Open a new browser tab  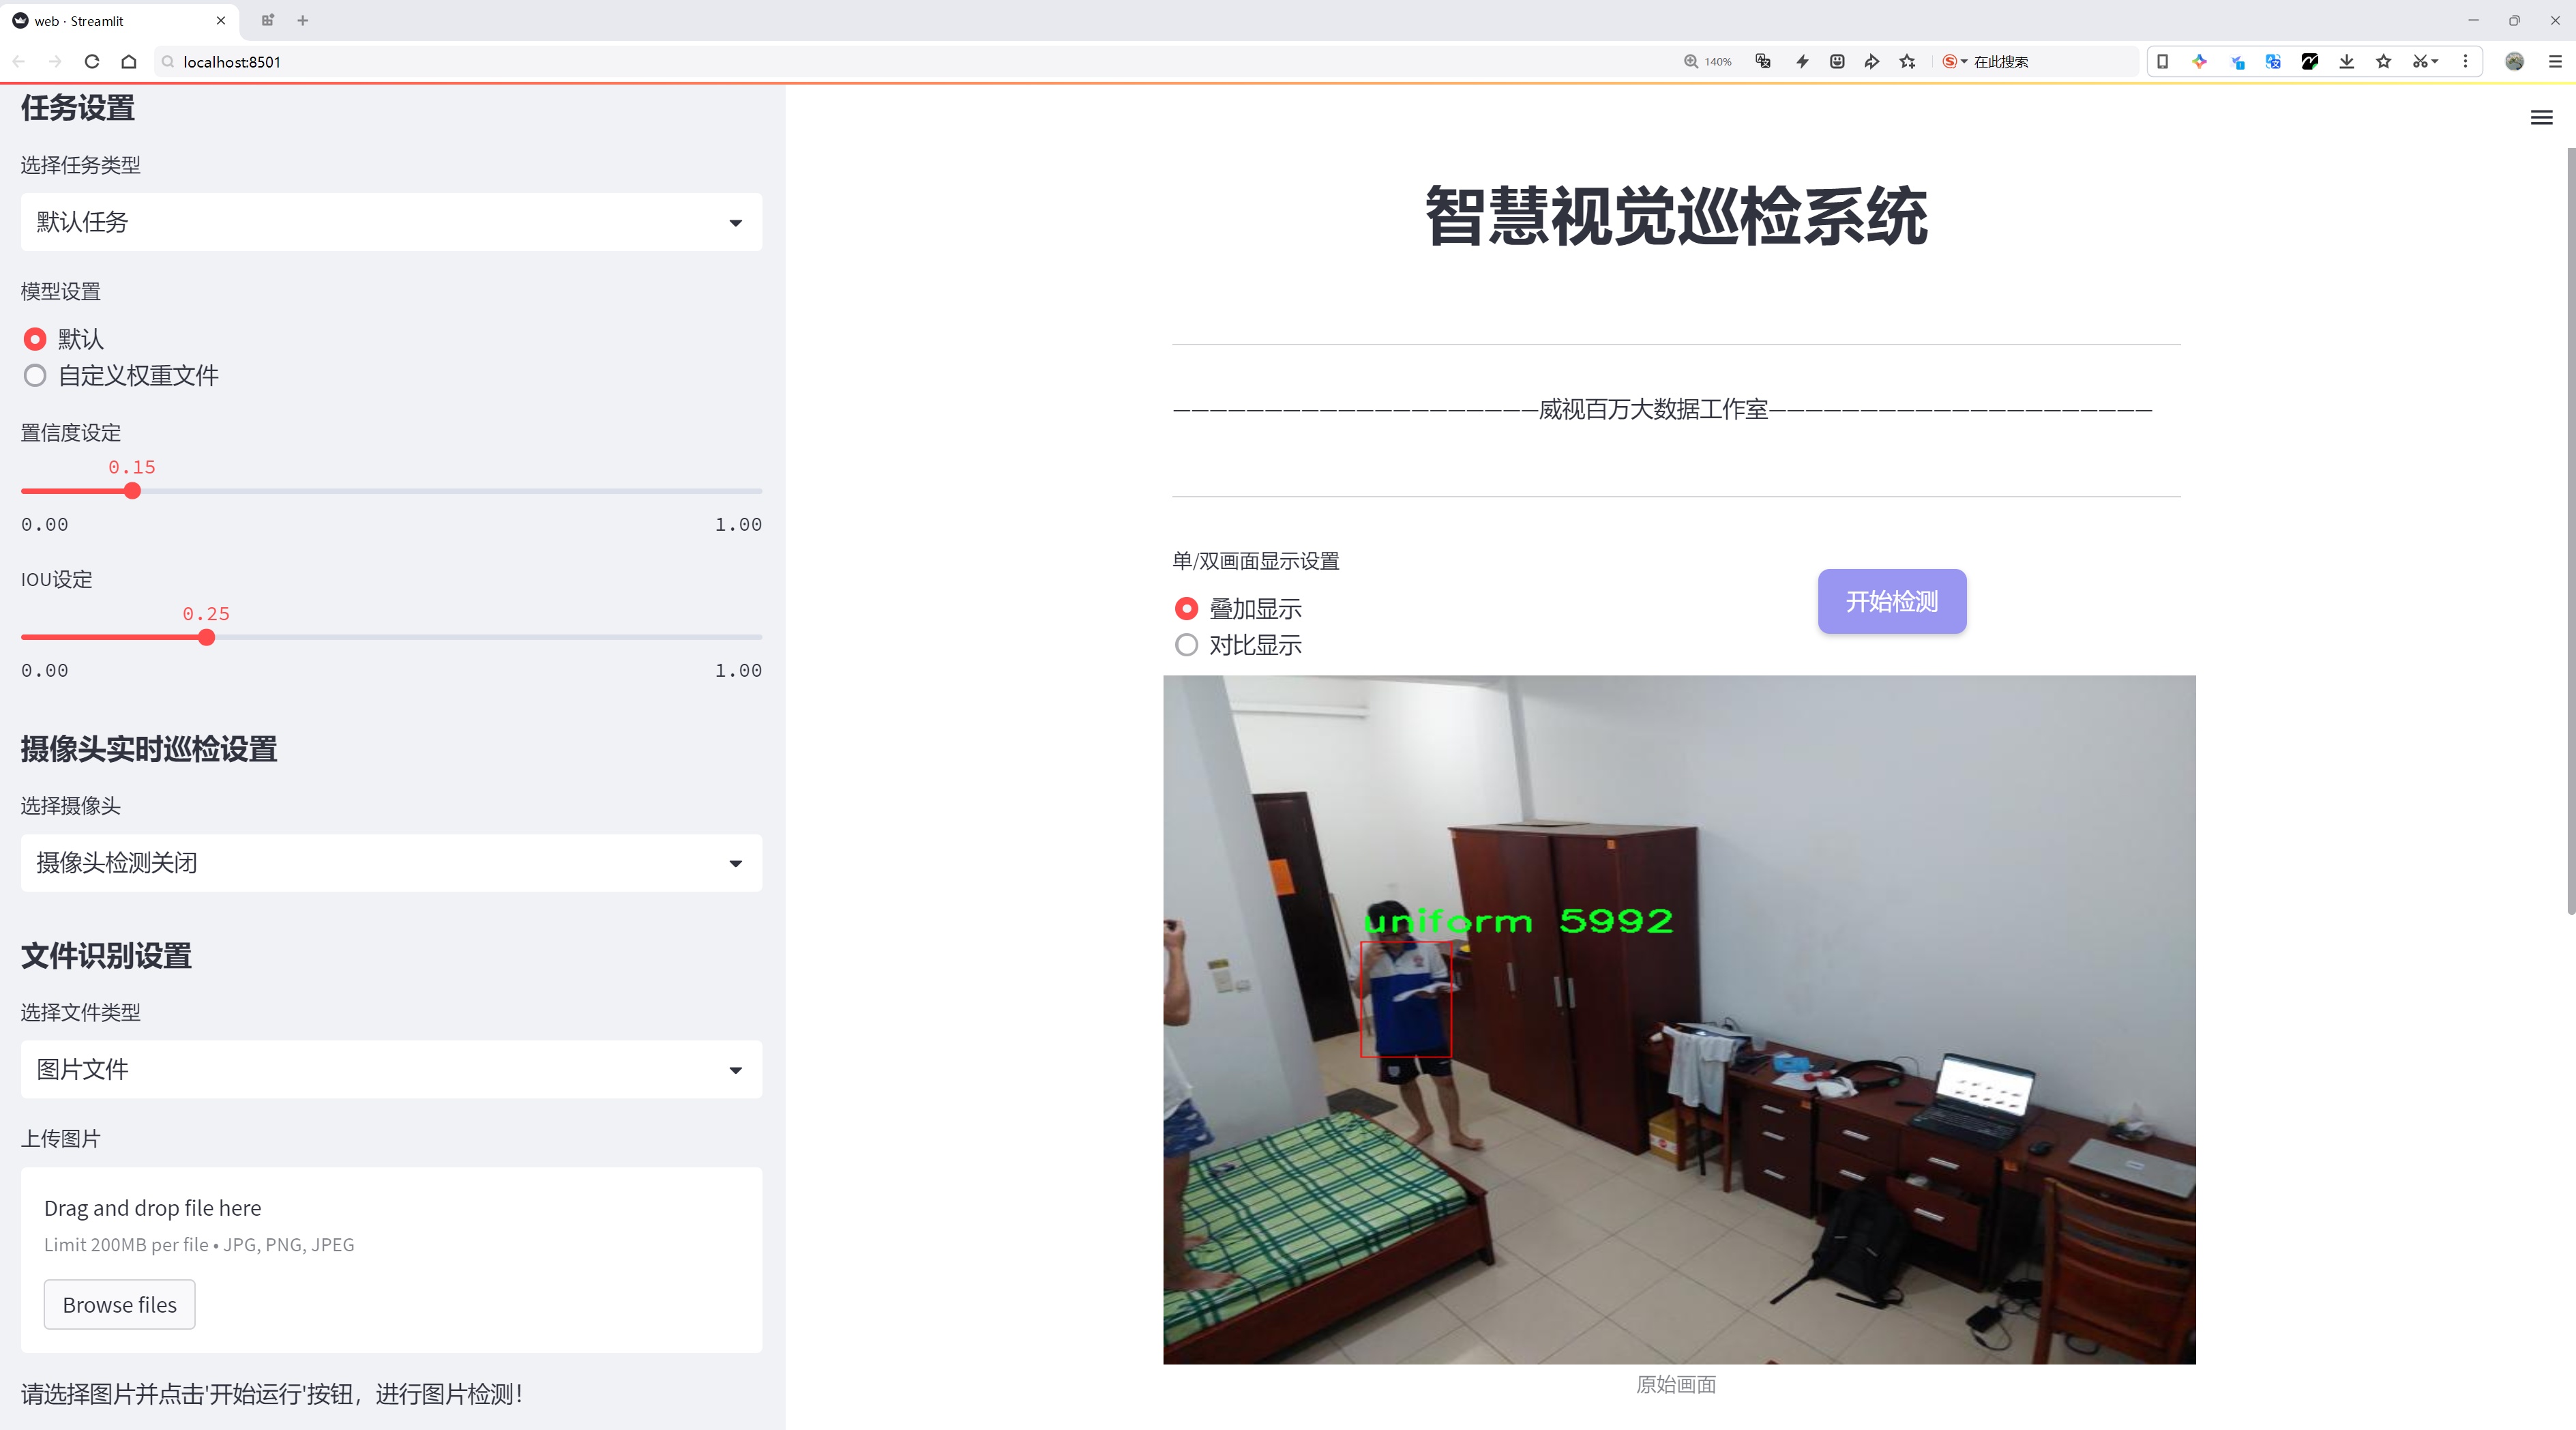(303, 20)
